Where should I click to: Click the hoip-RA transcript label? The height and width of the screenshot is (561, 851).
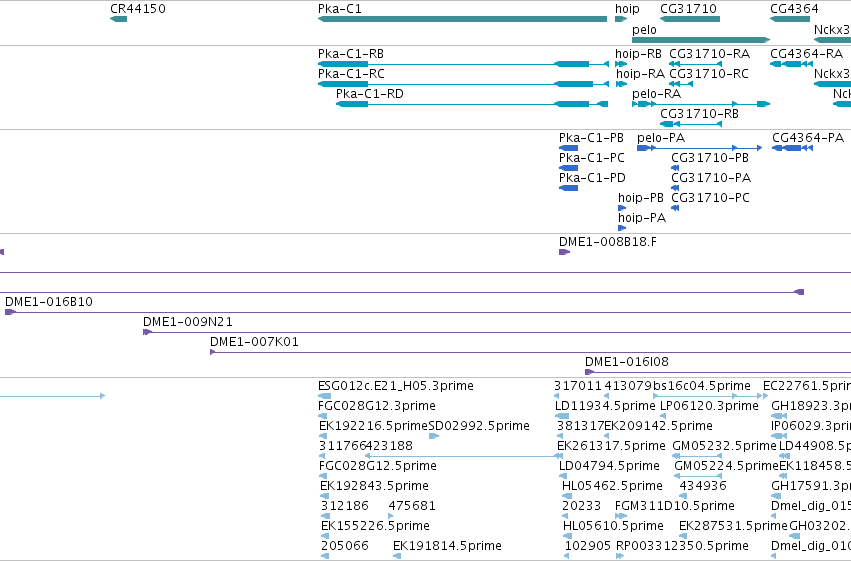pyautogui.click(x=640, y=74)
